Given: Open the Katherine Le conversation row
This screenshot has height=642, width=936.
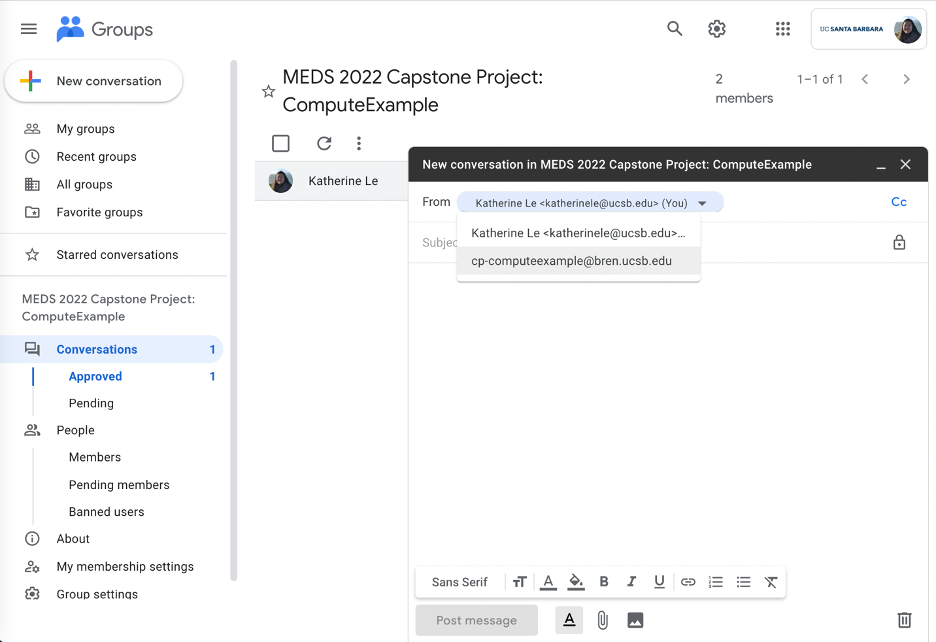Looking at the screenshot, I should [x=332, y=181].
